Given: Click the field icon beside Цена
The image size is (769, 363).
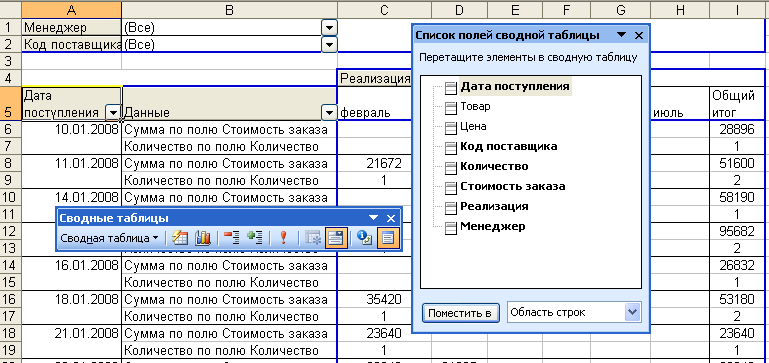Looking at the screenshot, I should click(x=451, y=128).
